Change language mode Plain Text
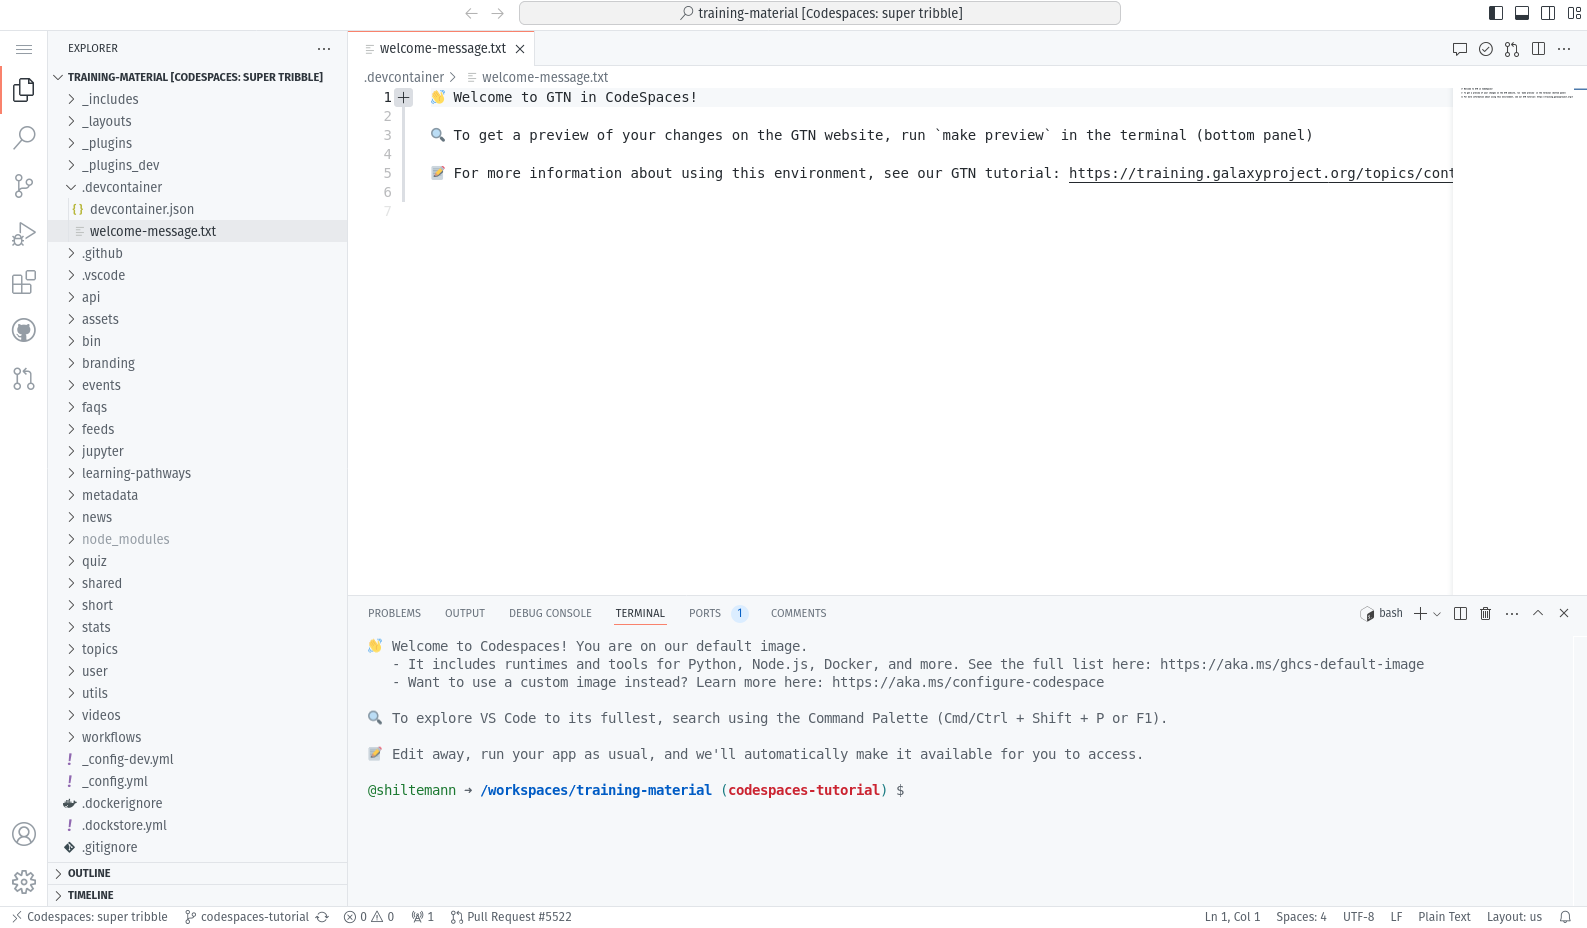Image resolution: width=1587 pixels, height=928 pixels. tap(1444, 917)
